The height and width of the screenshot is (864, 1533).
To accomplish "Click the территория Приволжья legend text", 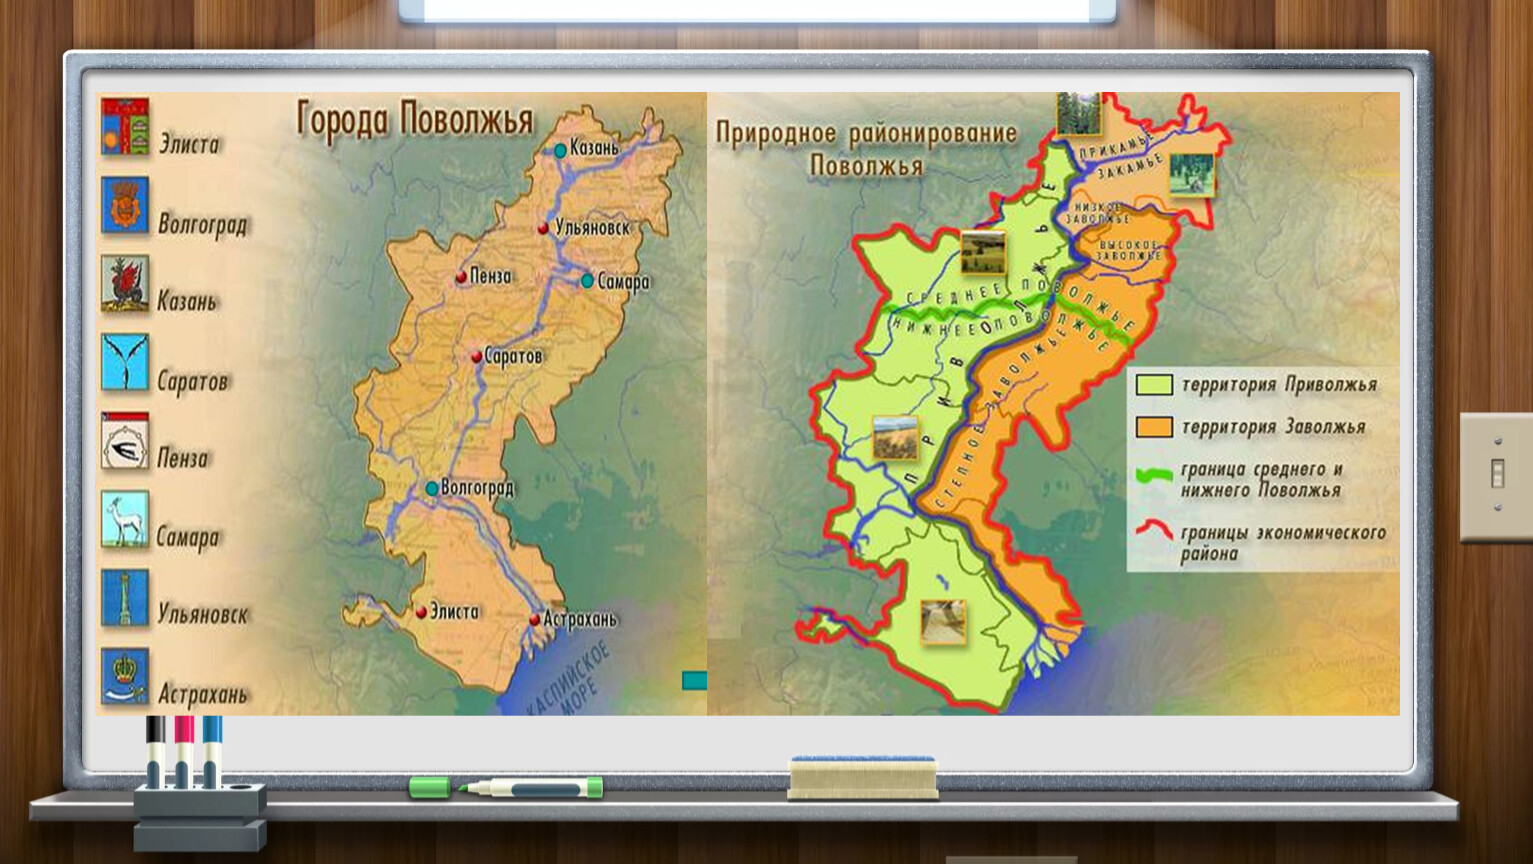I will point(1279,385).
